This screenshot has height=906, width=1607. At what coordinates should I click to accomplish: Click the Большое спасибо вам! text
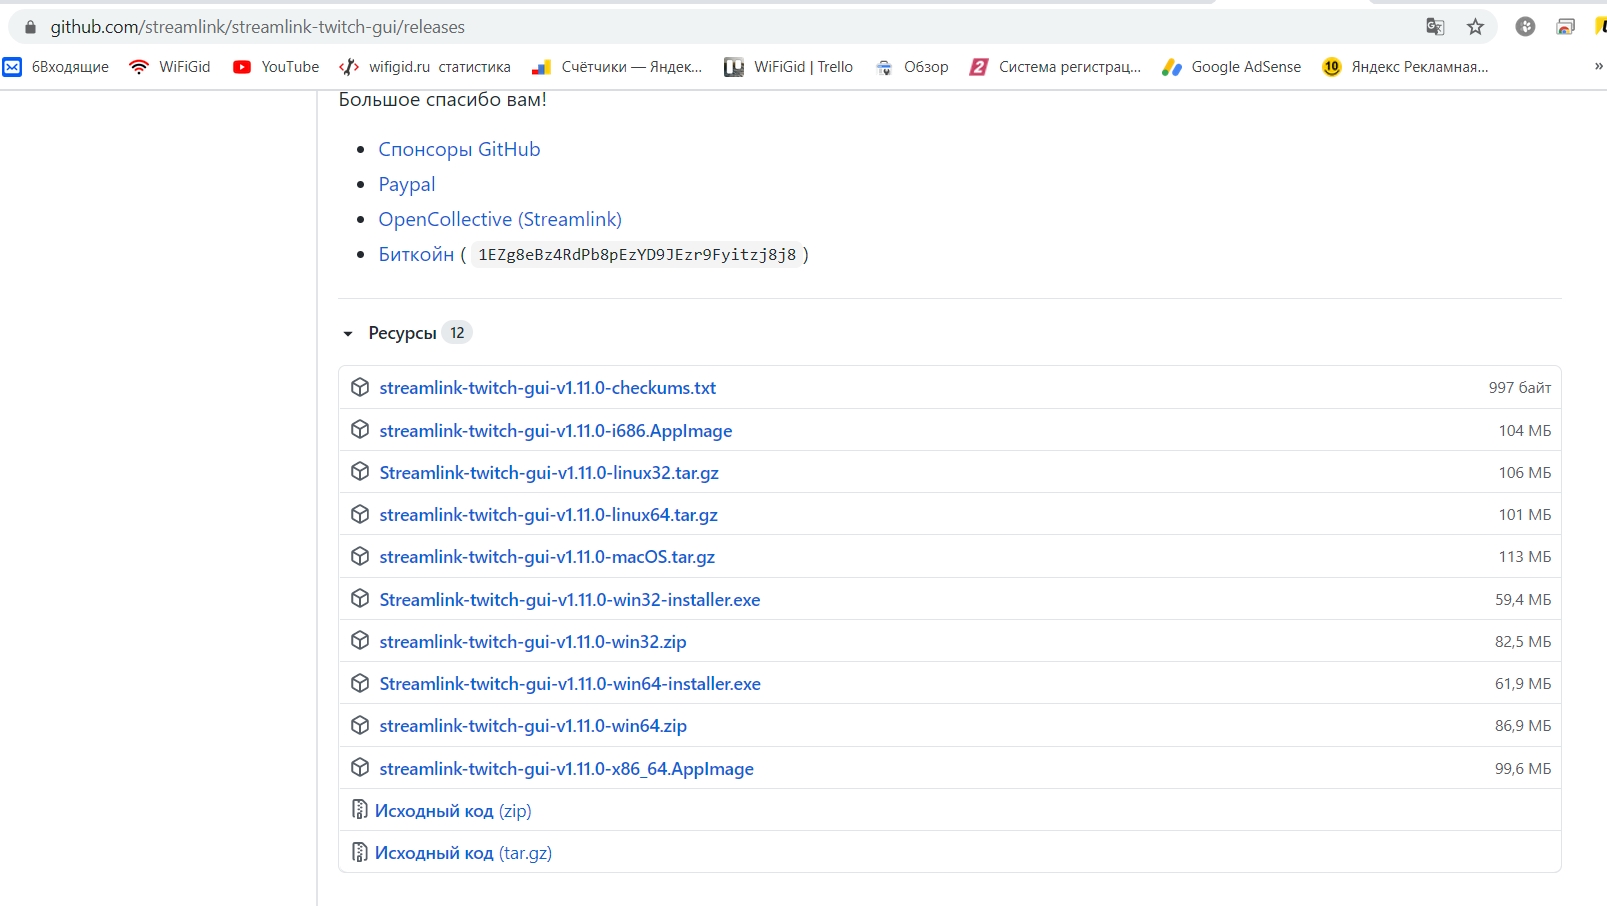(x=443, y=99)
